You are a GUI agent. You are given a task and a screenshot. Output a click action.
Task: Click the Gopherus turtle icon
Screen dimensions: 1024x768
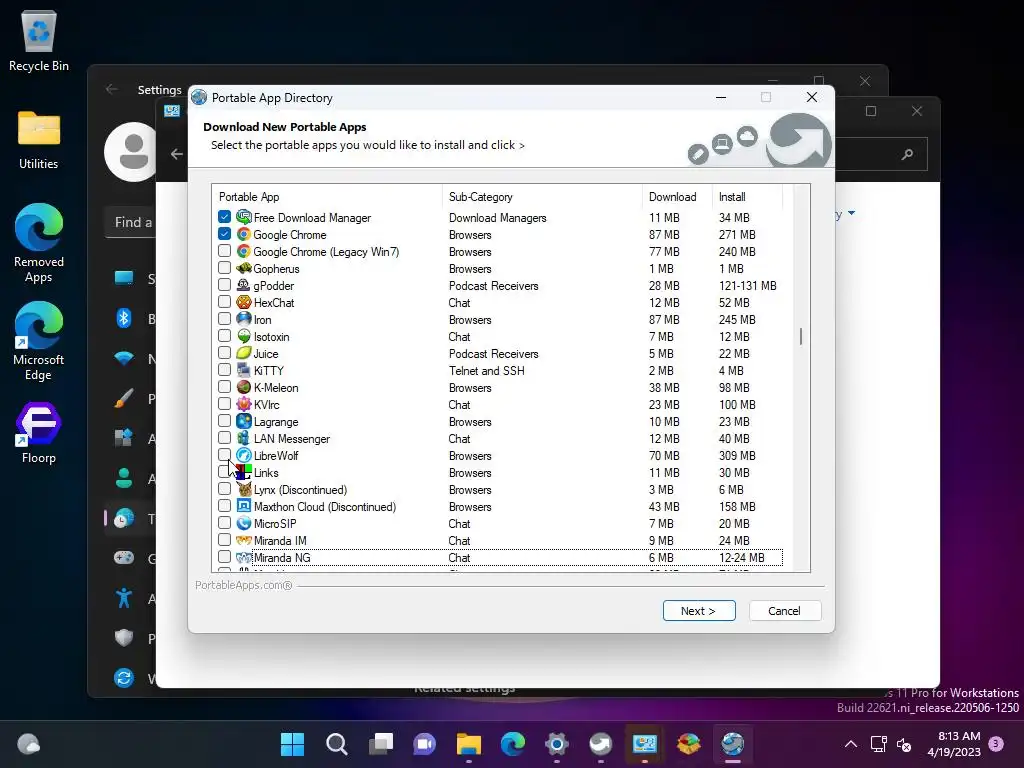244,268
